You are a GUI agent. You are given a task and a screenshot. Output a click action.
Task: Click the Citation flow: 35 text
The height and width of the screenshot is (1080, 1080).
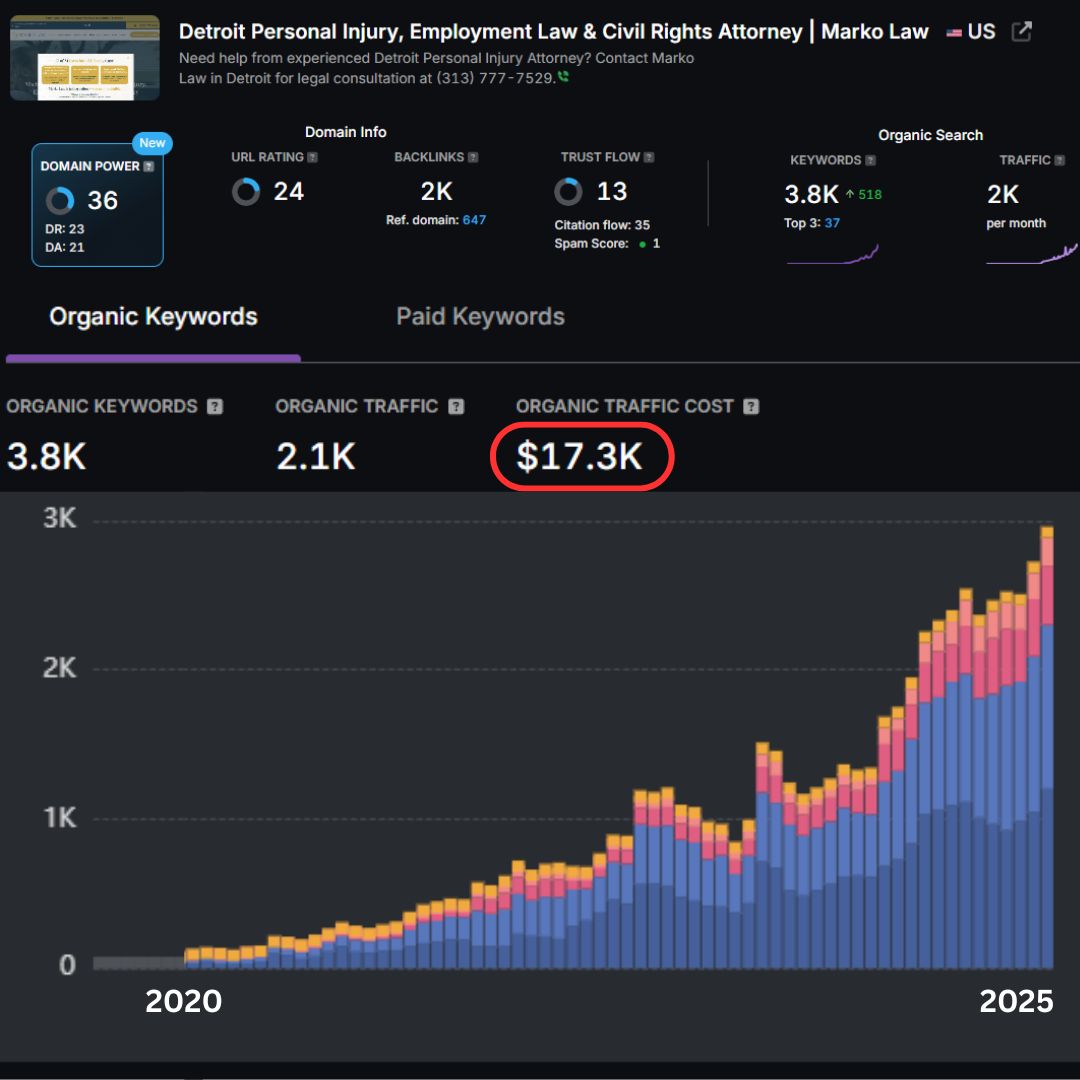point(602,225)
